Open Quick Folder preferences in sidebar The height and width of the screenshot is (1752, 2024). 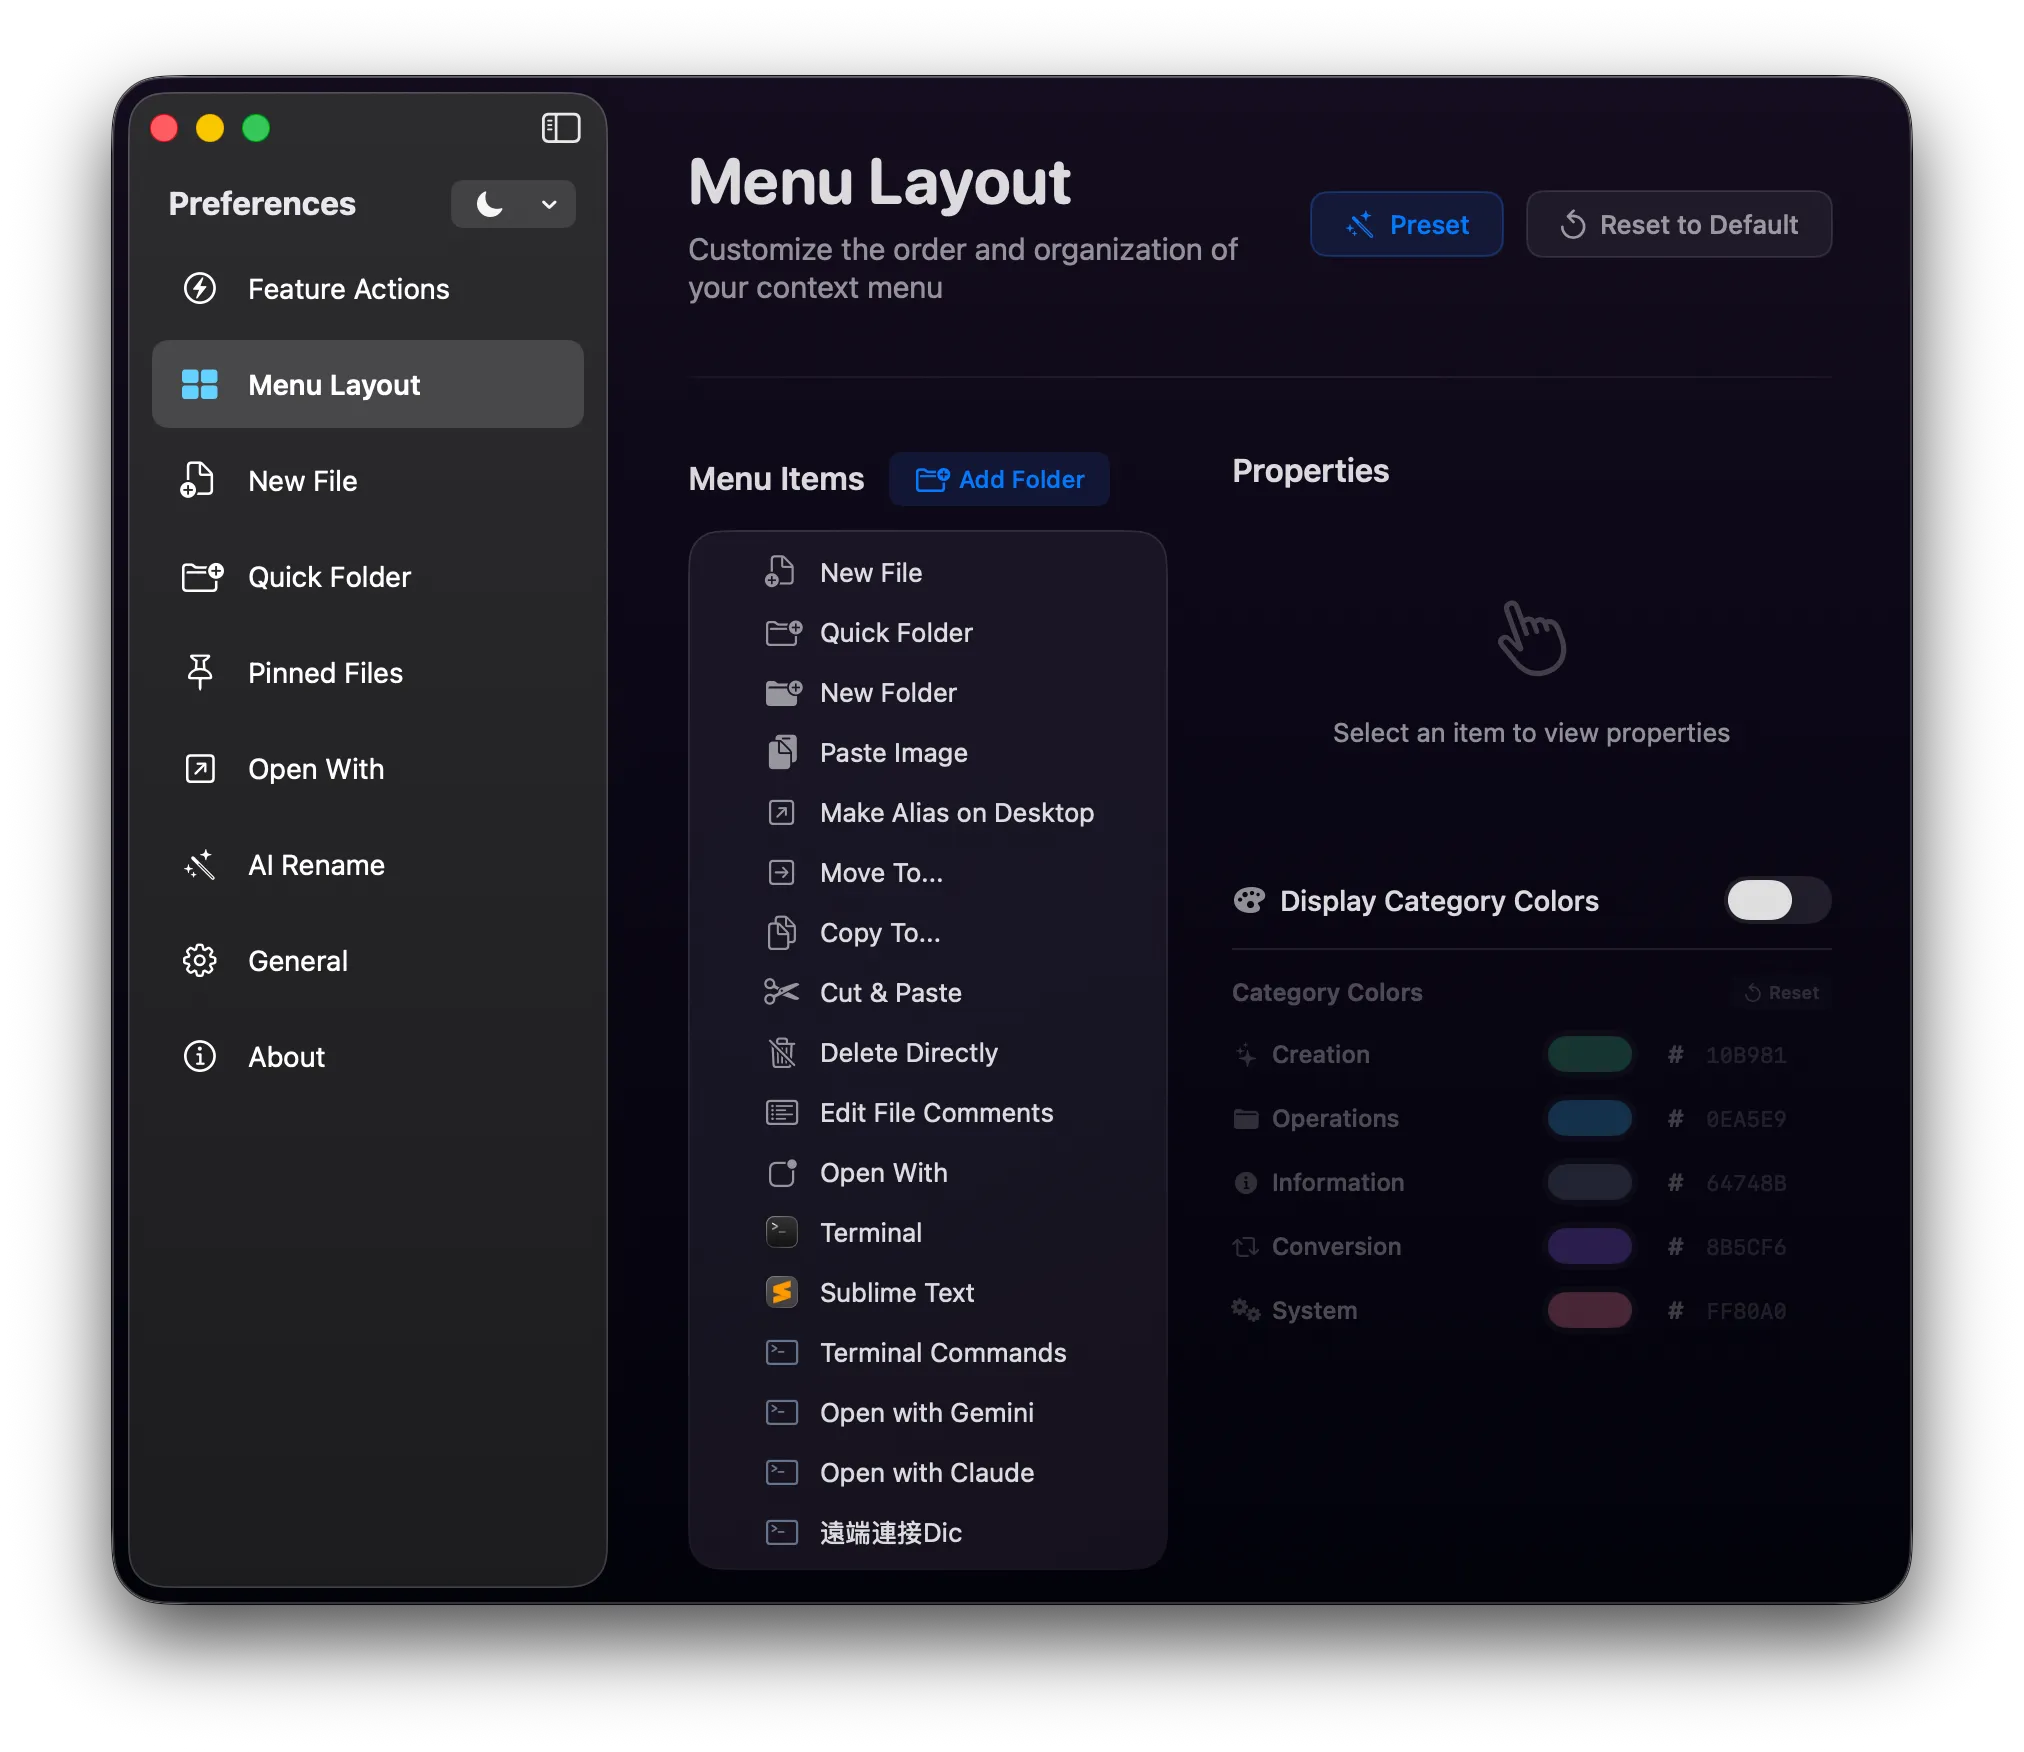[x=367, y=577]
